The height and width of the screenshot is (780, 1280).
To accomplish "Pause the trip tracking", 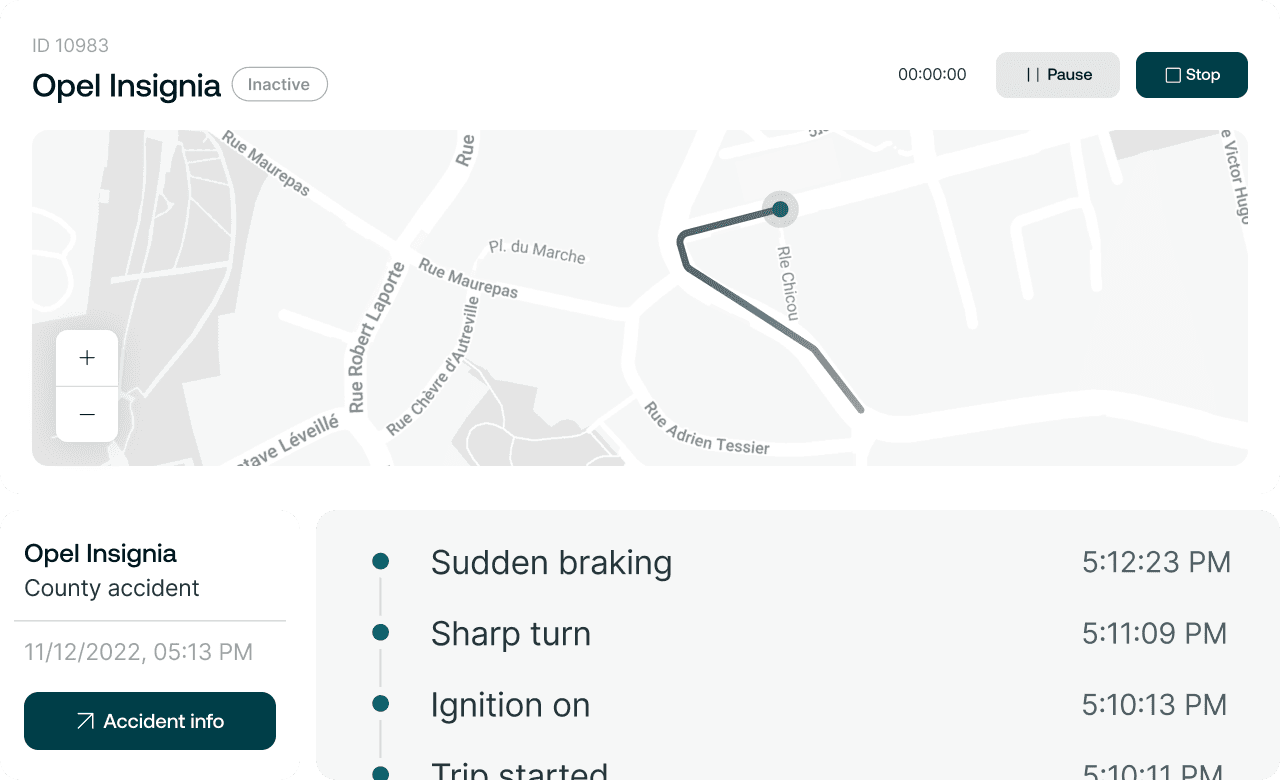I will (x=1058, y=75).
